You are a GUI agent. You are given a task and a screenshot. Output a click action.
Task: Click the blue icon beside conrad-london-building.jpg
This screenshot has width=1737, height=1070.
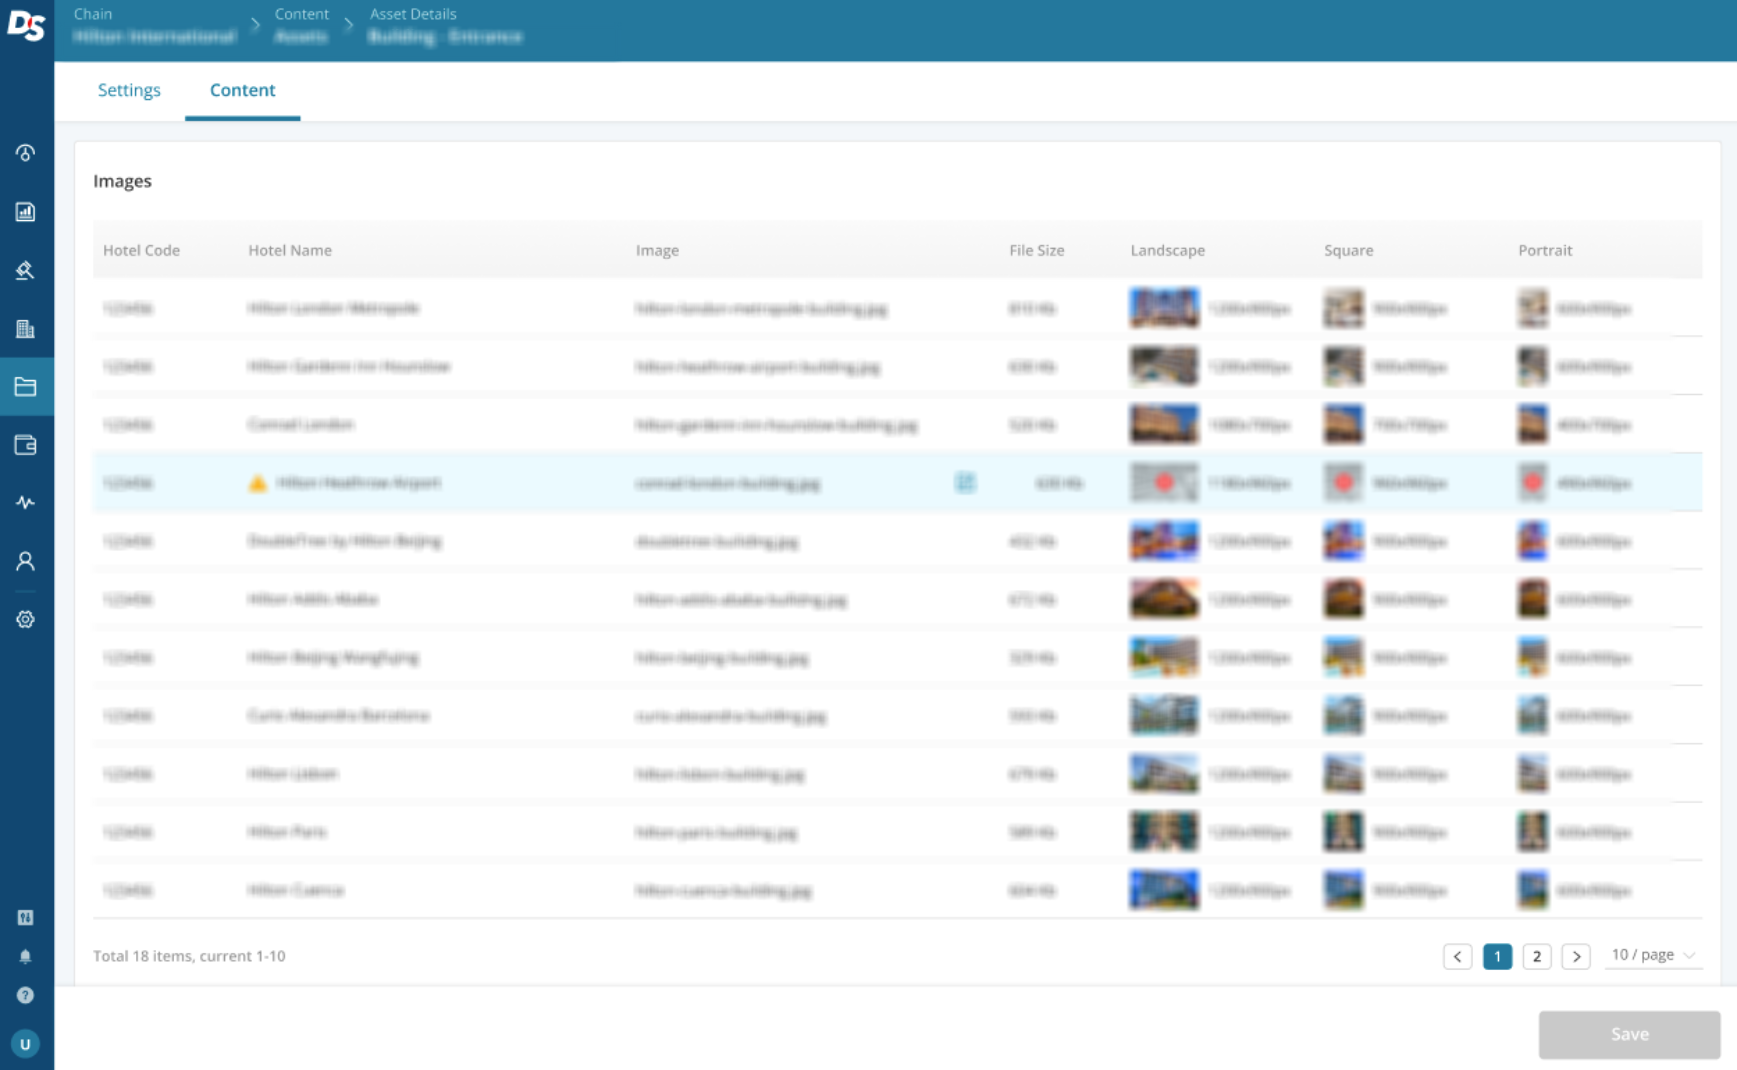(x=965, y=483)
